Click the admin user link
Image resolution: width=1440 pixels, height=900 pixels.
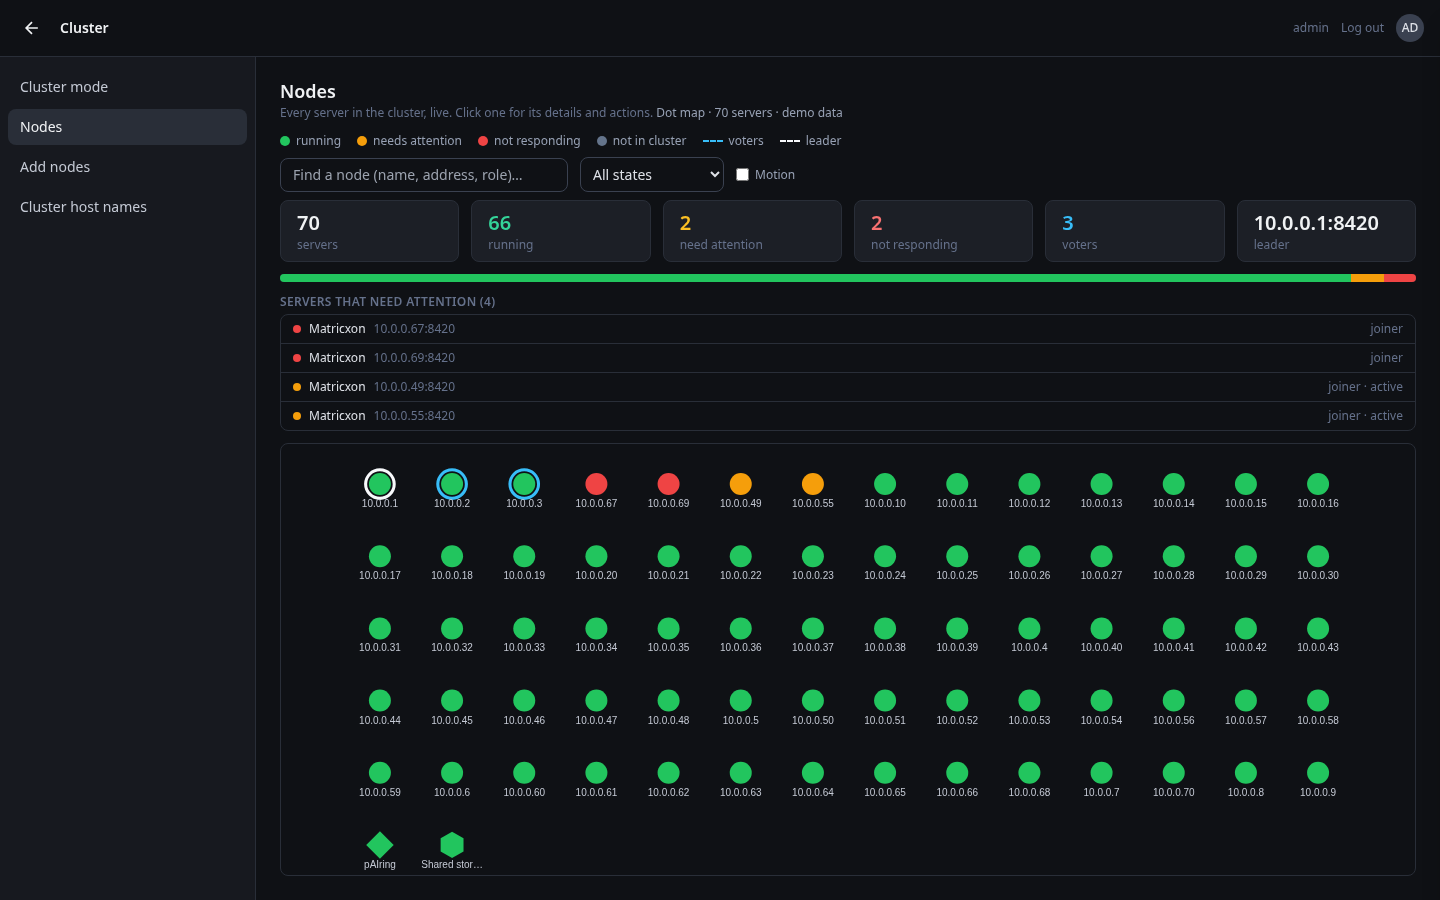[x=1310, y=28]
